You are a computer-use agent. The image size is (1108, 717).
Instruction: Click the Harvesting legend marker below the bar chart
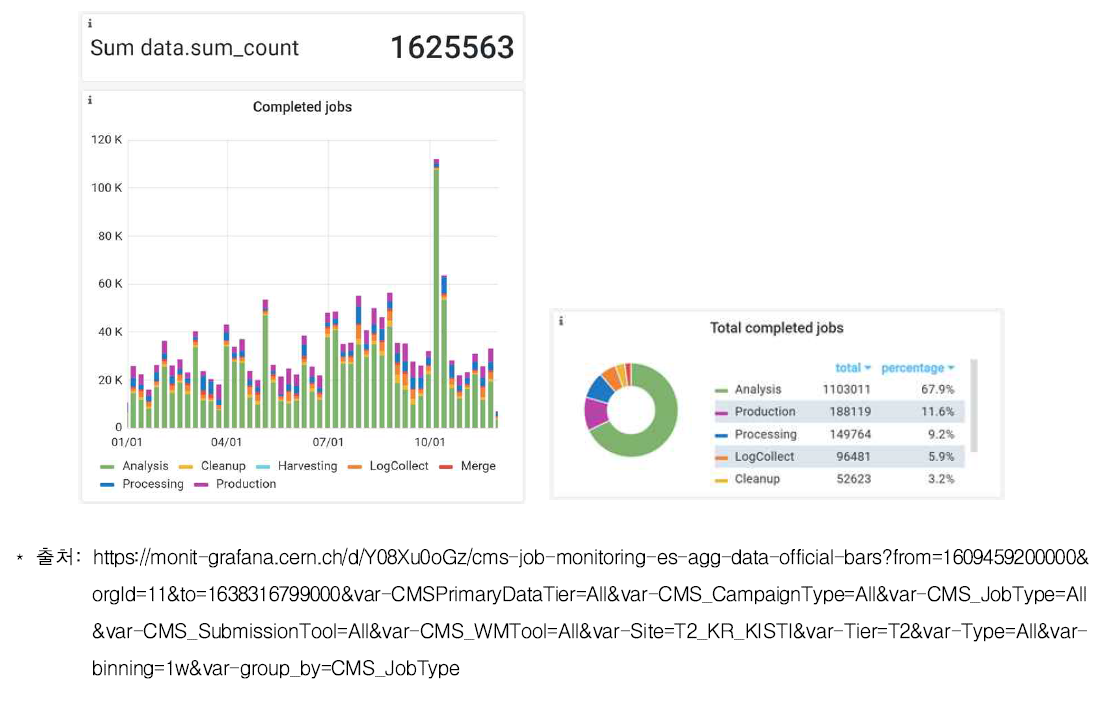tap(264, 466)
